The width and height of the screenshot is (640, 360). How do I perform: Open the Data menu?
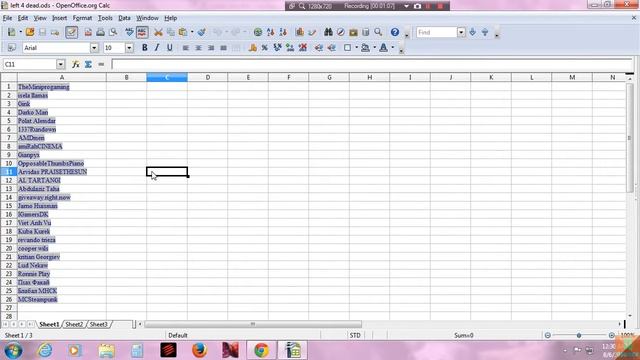pos(124,18)
